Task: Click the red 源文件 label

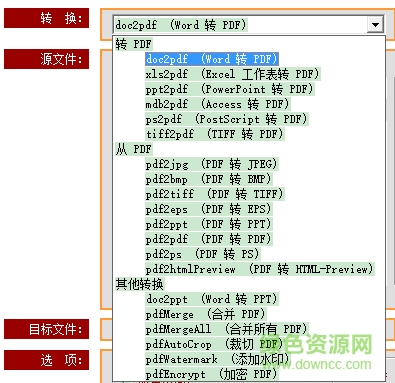Action: [x=46, y=59]
